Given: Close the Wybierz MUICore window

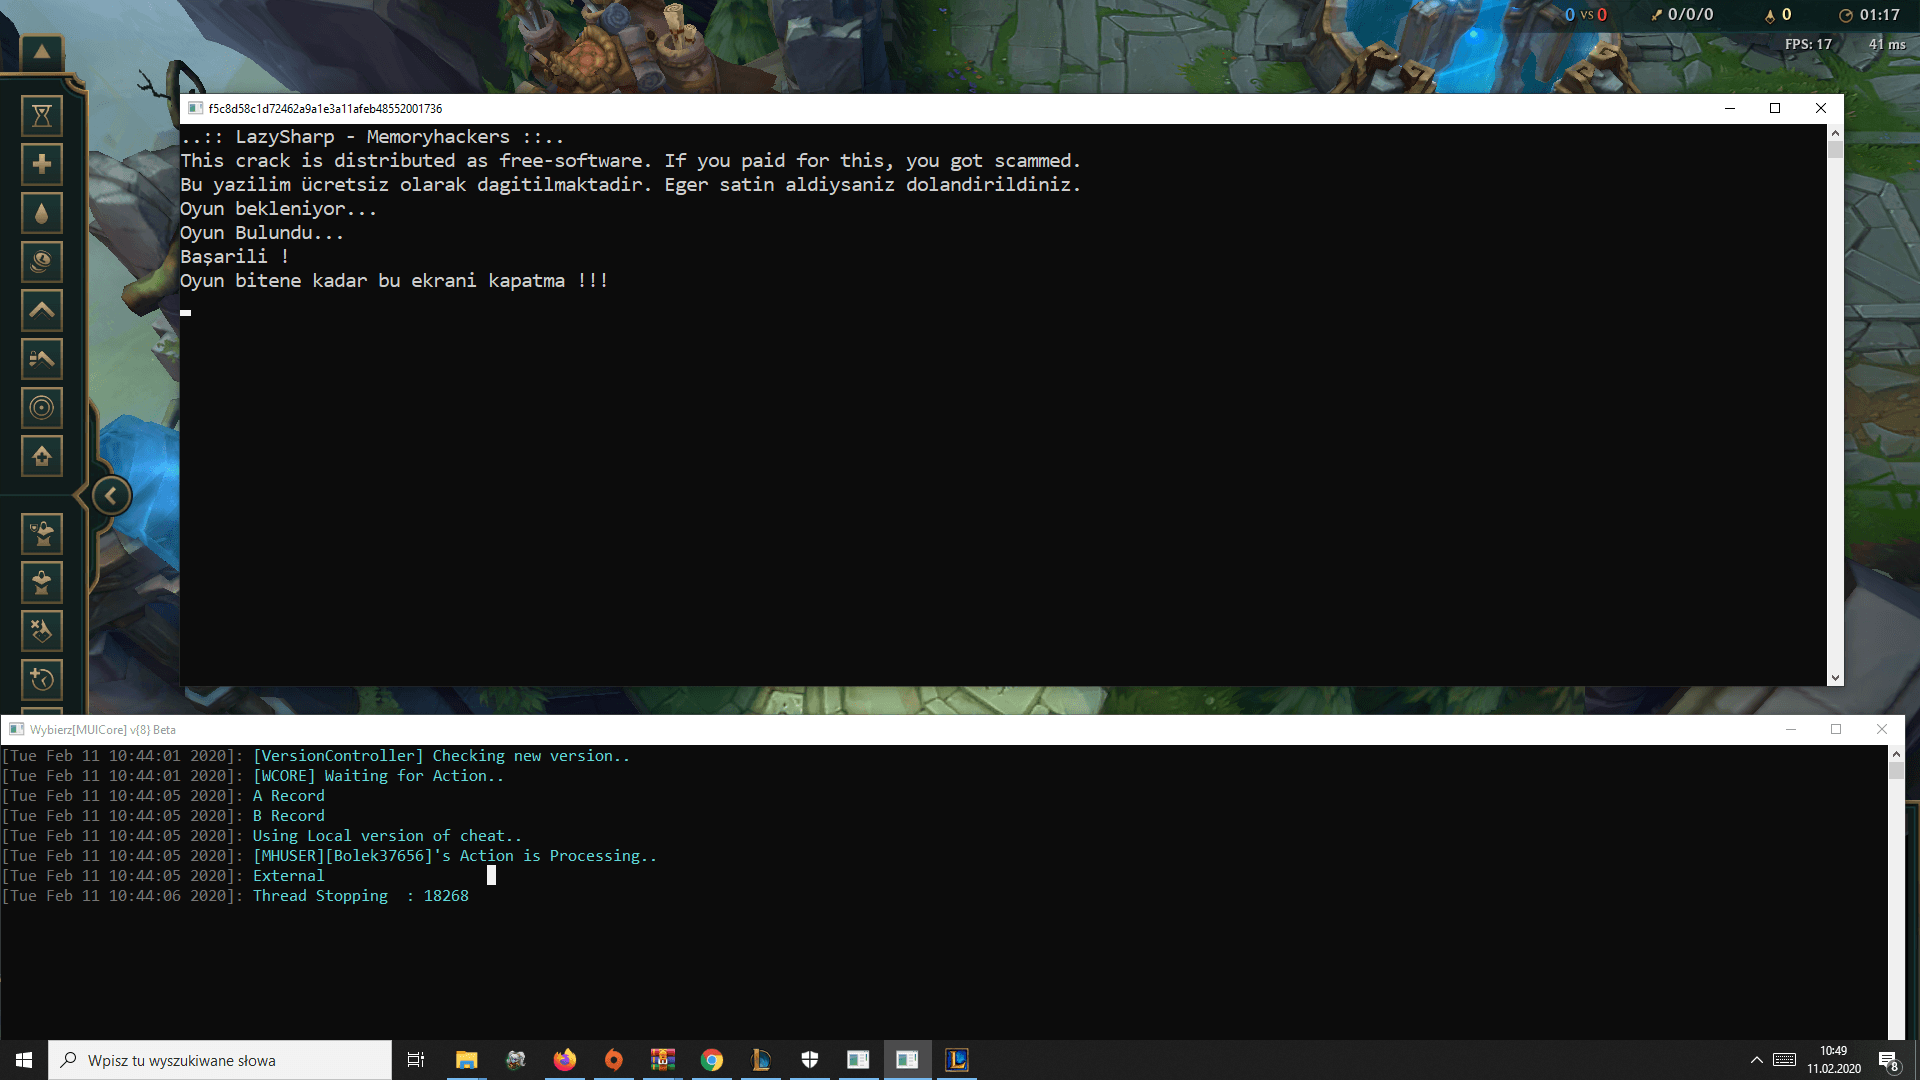Looking at the screenshot, I should (1882, 729).
